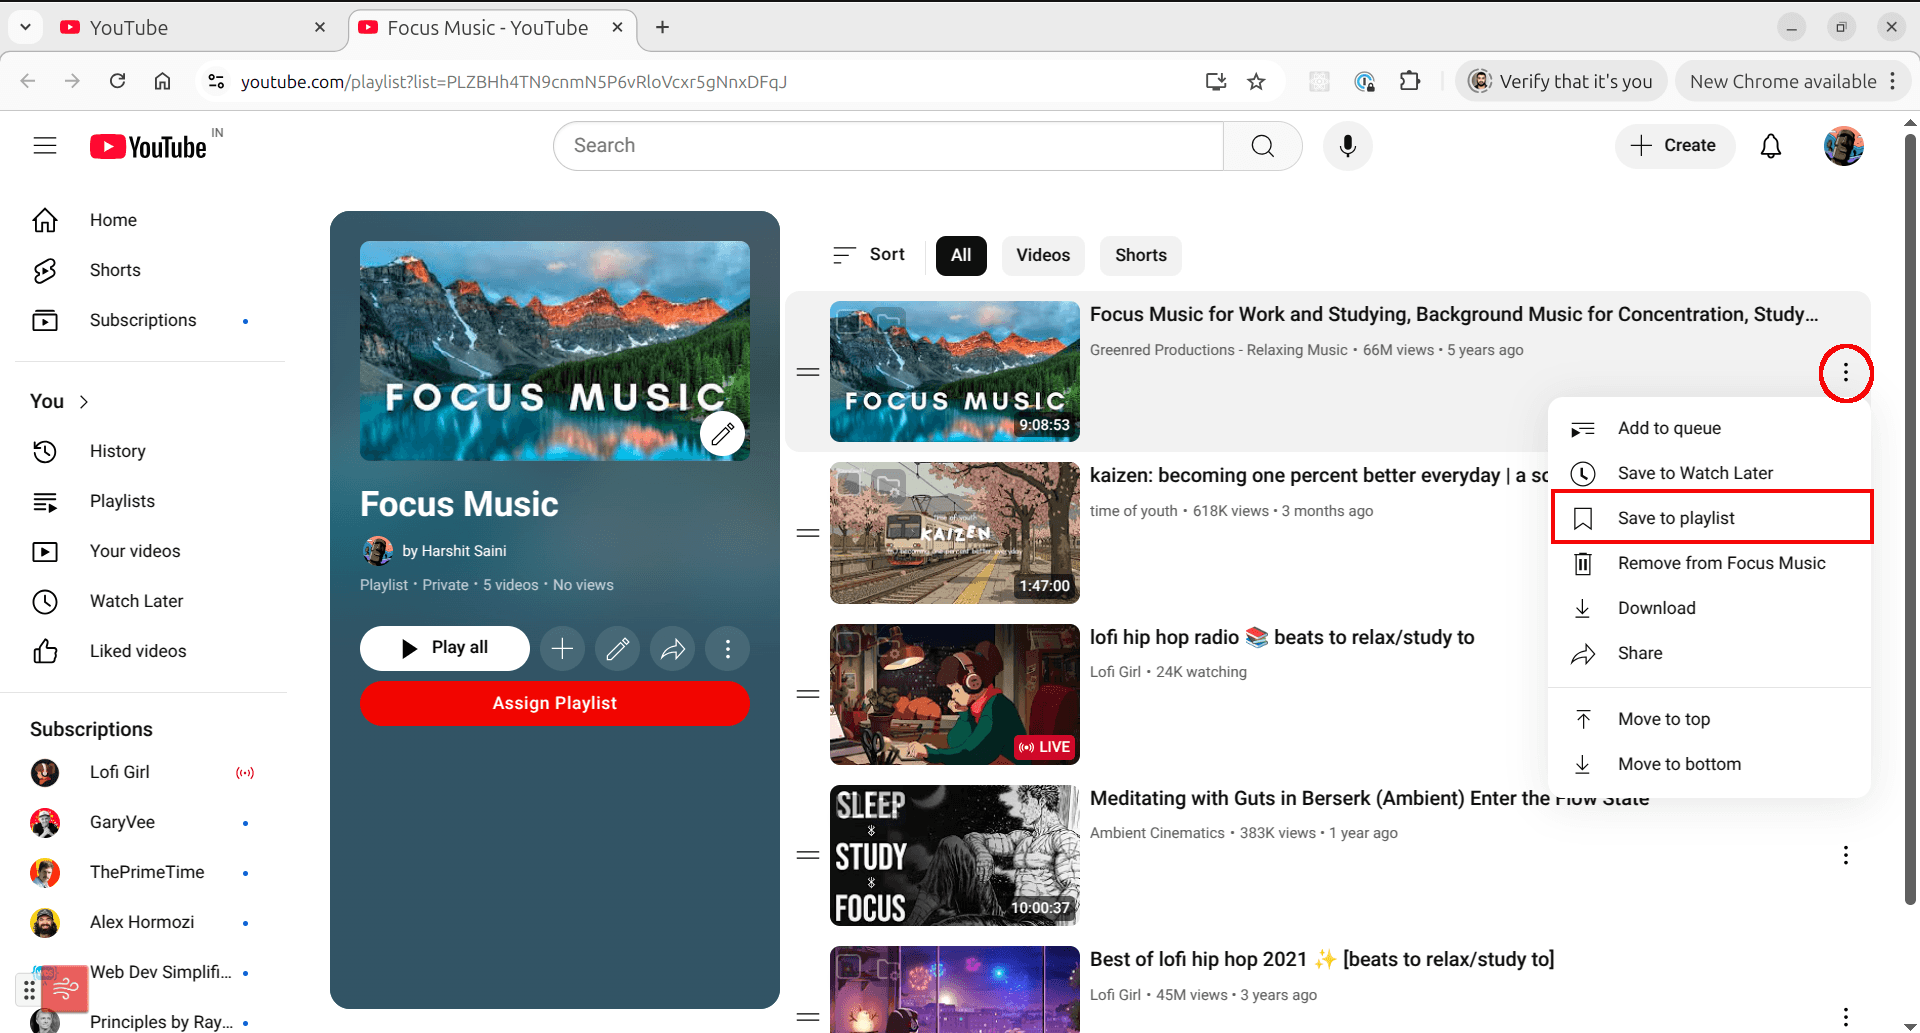Choose Download in context menu
Viewport: 1920px width, 1033px height.
1709,608
